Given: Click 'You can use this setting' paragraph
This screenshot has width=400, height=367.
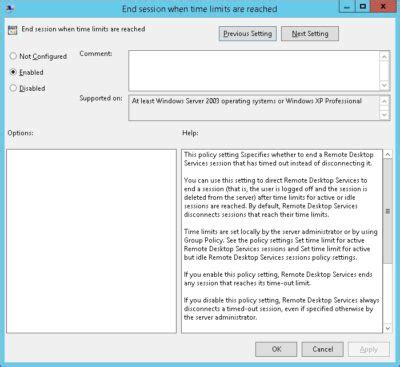Looking at the screenshot, I should coord(276,197).
